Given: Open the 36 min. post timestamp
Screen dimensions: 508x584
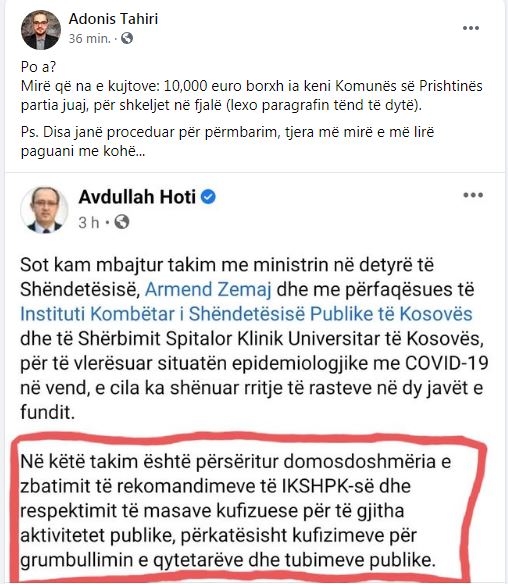Looking at the screenshot, I should tap(89, 38).
